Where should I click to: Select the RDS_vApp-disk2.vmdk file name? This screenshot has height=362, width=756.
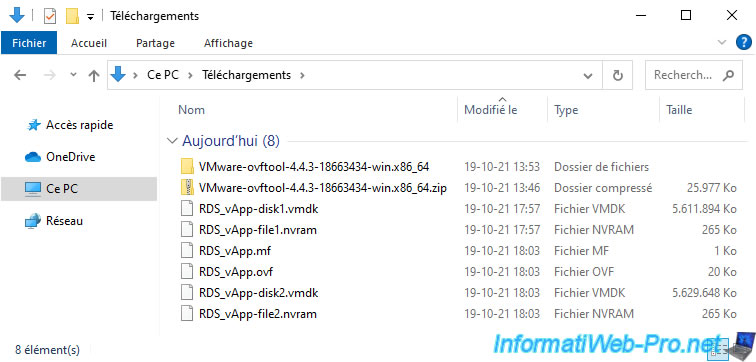pos(258,293)
